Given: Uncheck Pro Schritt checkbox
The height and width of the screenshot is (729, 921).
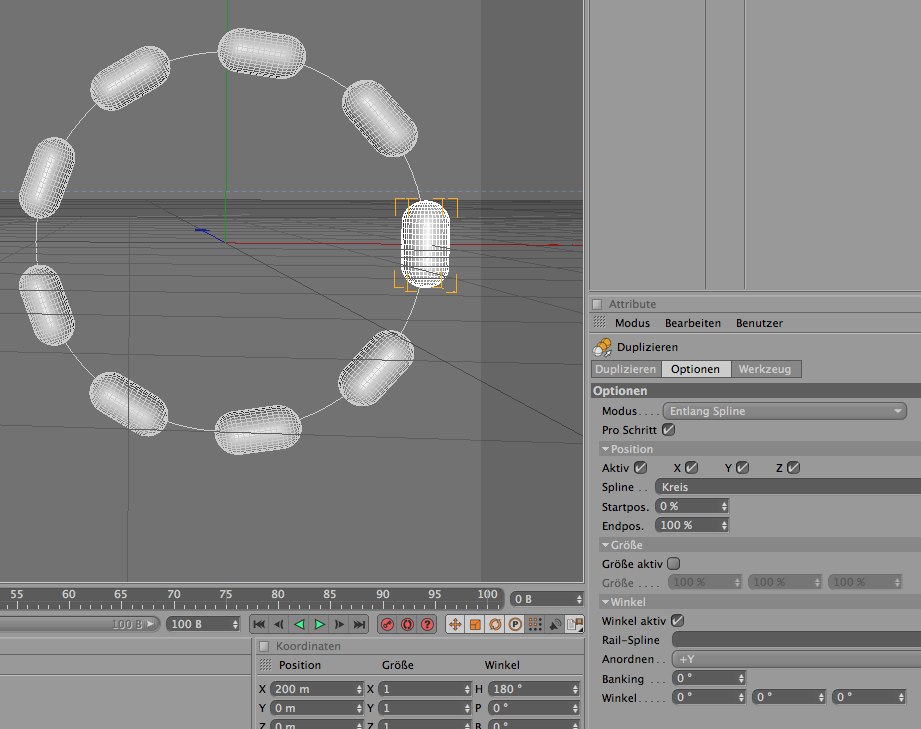Looking at the screenshot, I should pyautogui.click(x=668, y=429).
